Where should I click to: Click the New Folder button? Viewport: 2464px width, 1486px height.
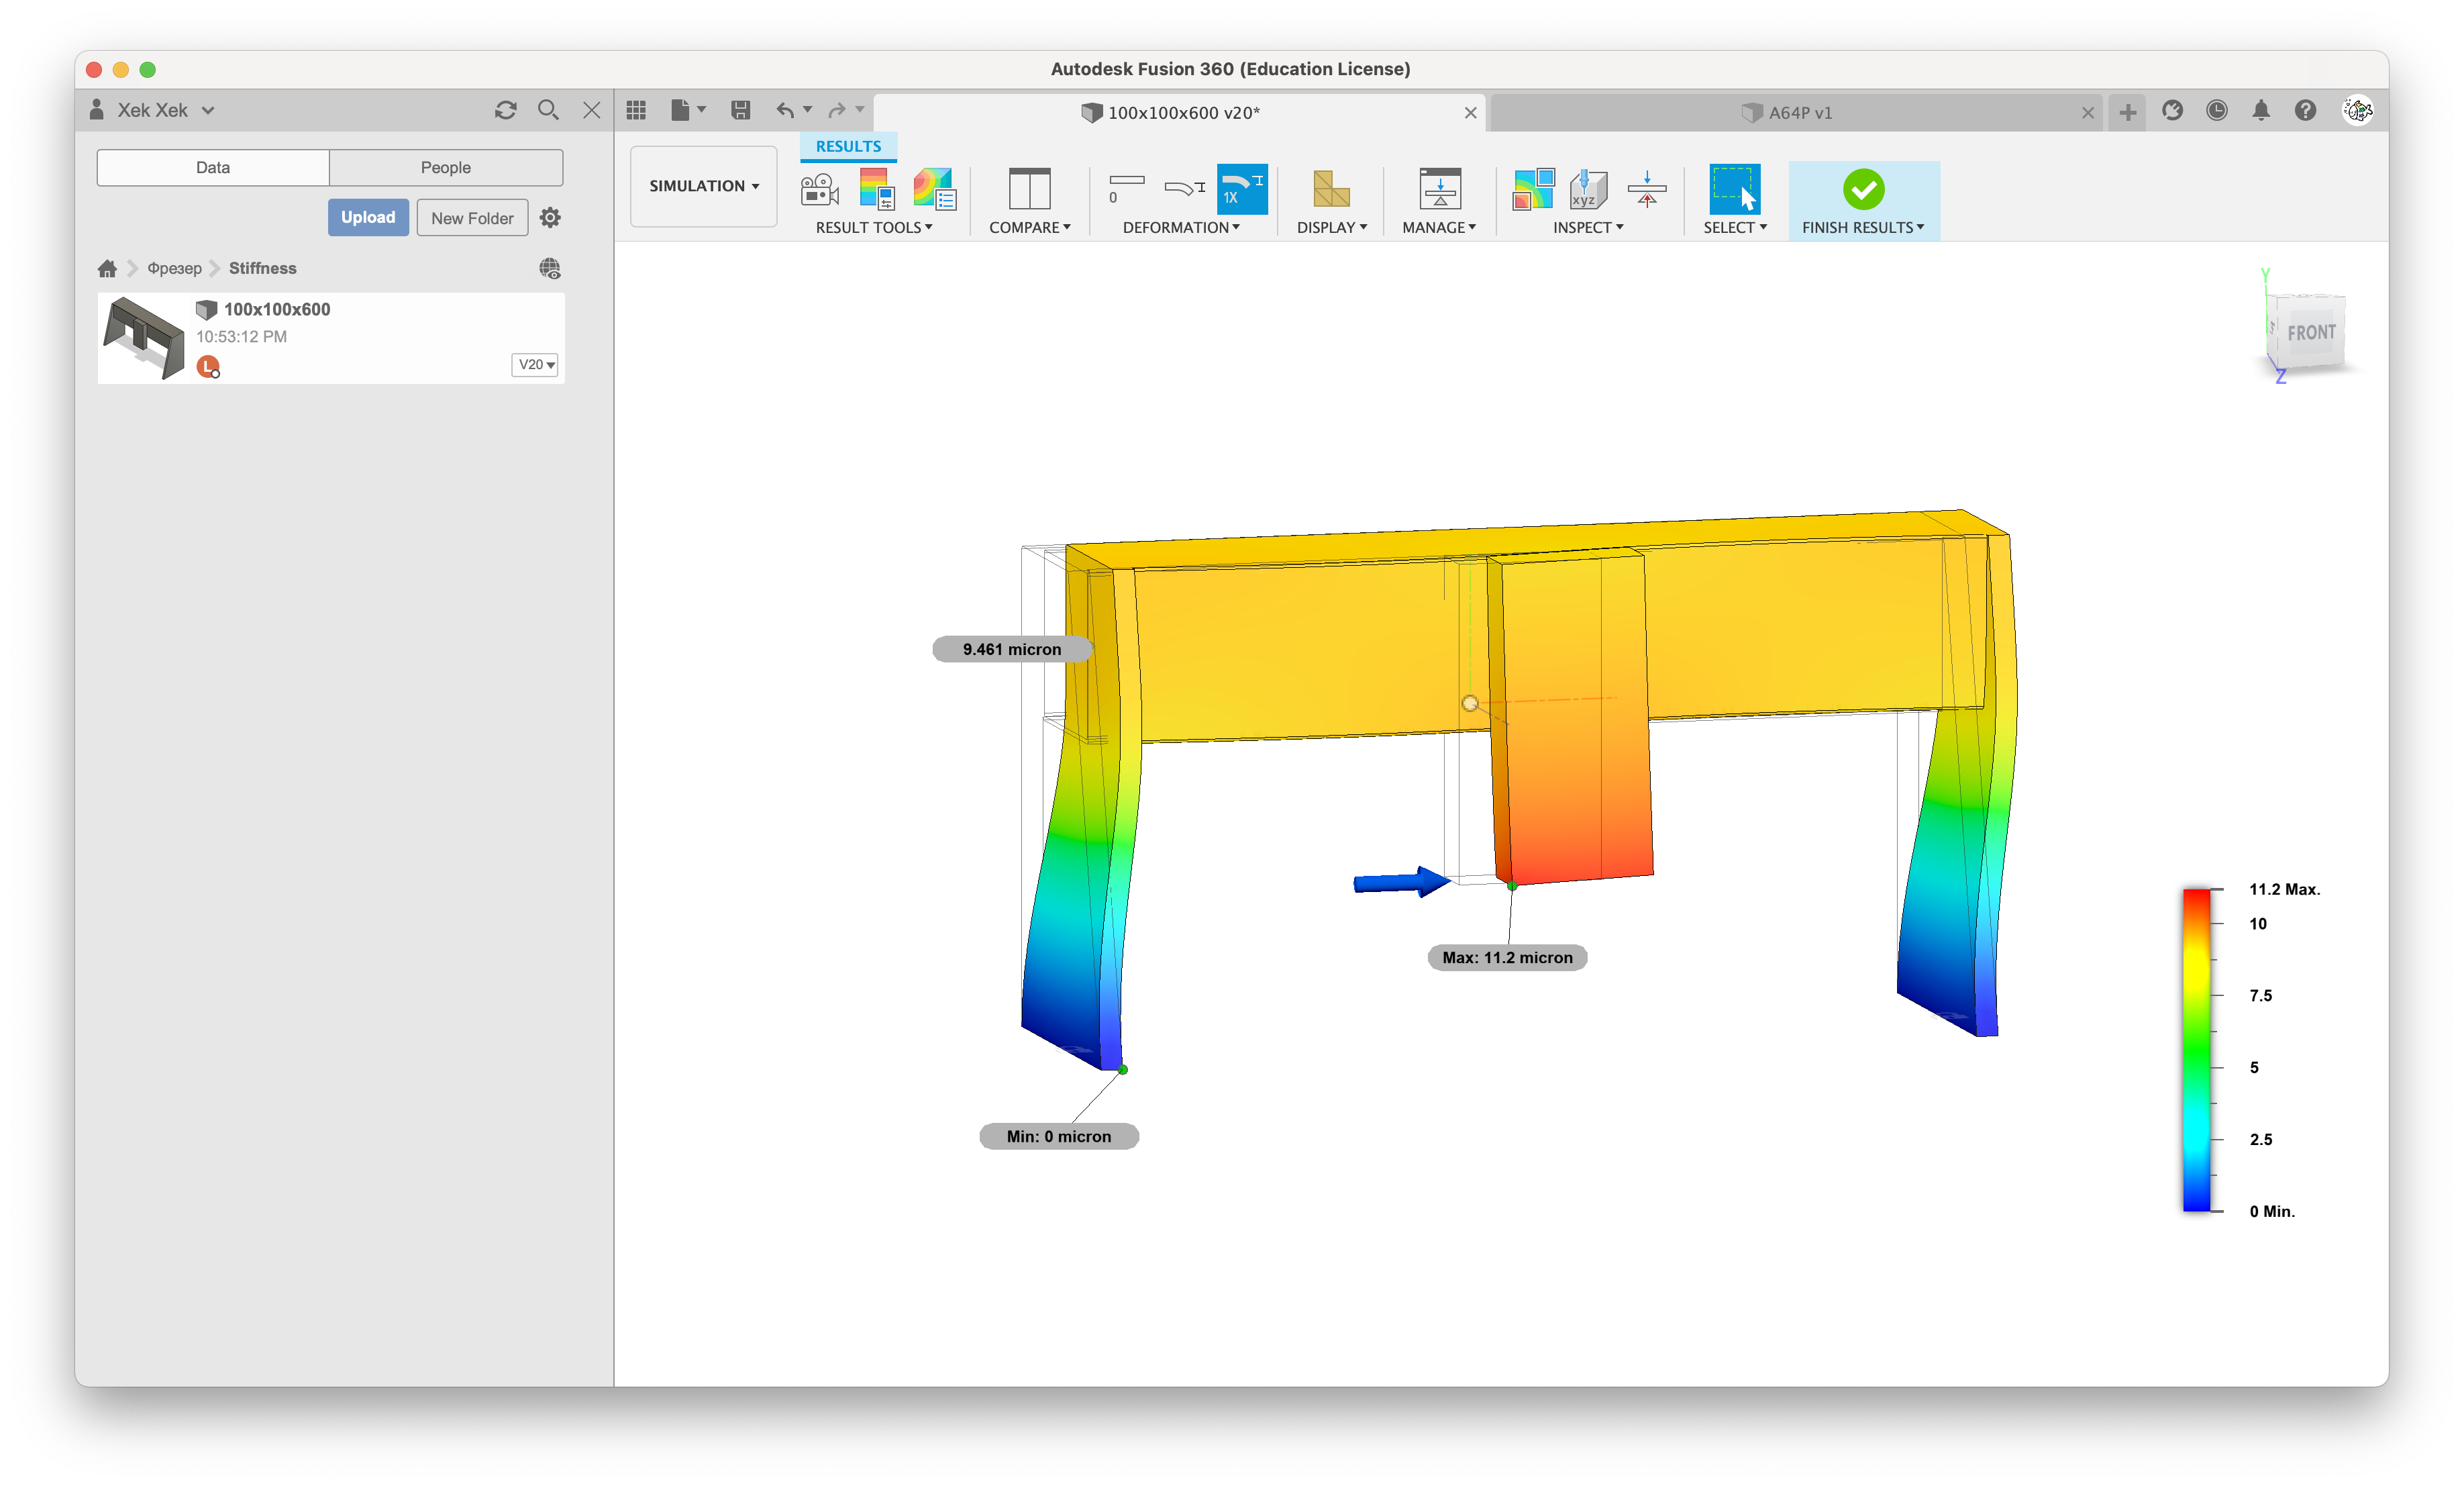472,218
